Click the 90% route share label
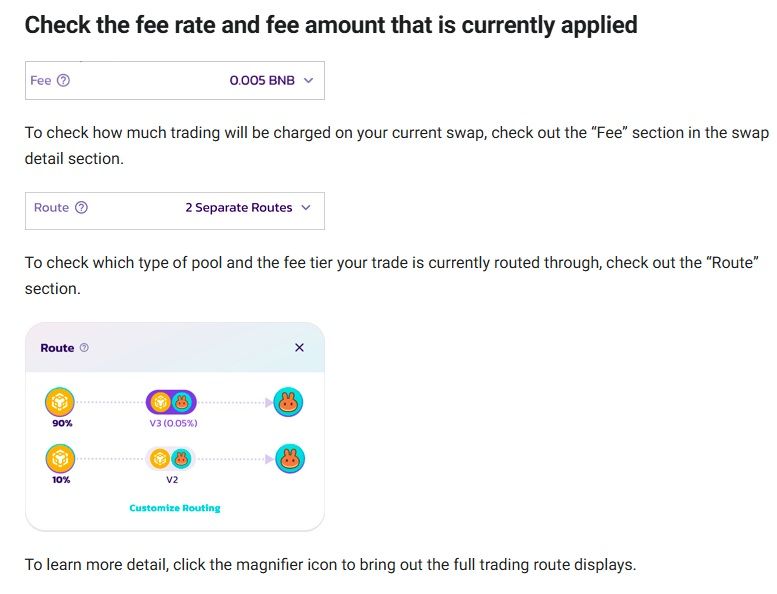This screenshot has height=594, width=777. (x=60, y=423)
